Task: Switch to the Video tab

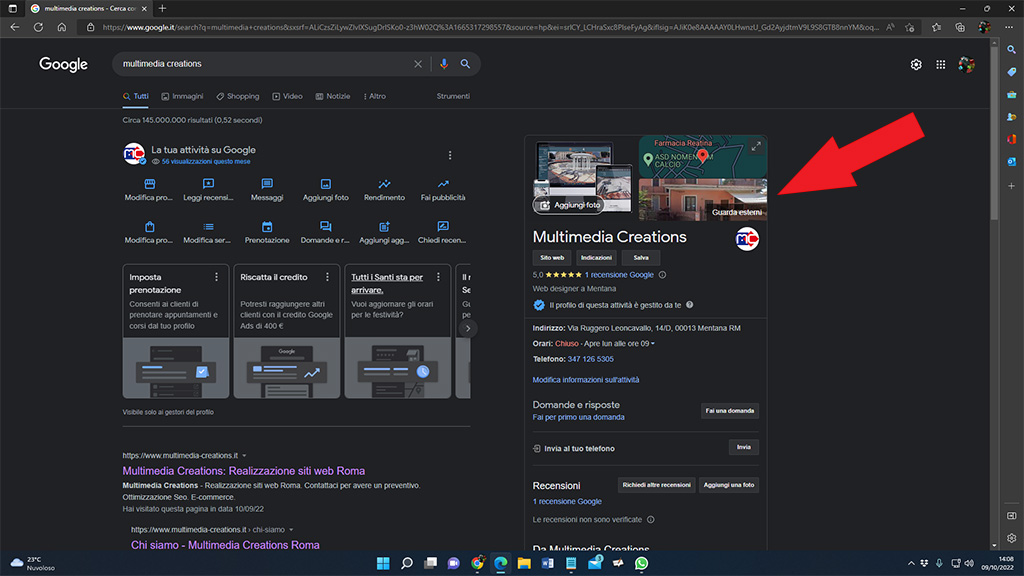Action: tap(287, 96)
